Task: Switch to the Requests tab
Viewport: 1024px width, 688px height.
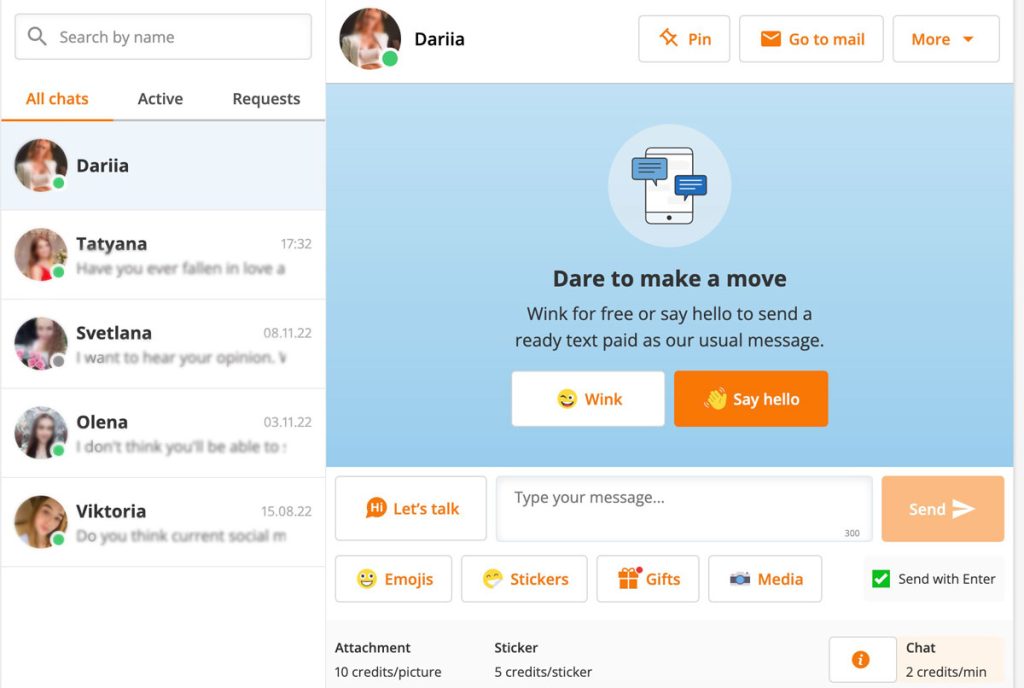Action: point(266,99)
